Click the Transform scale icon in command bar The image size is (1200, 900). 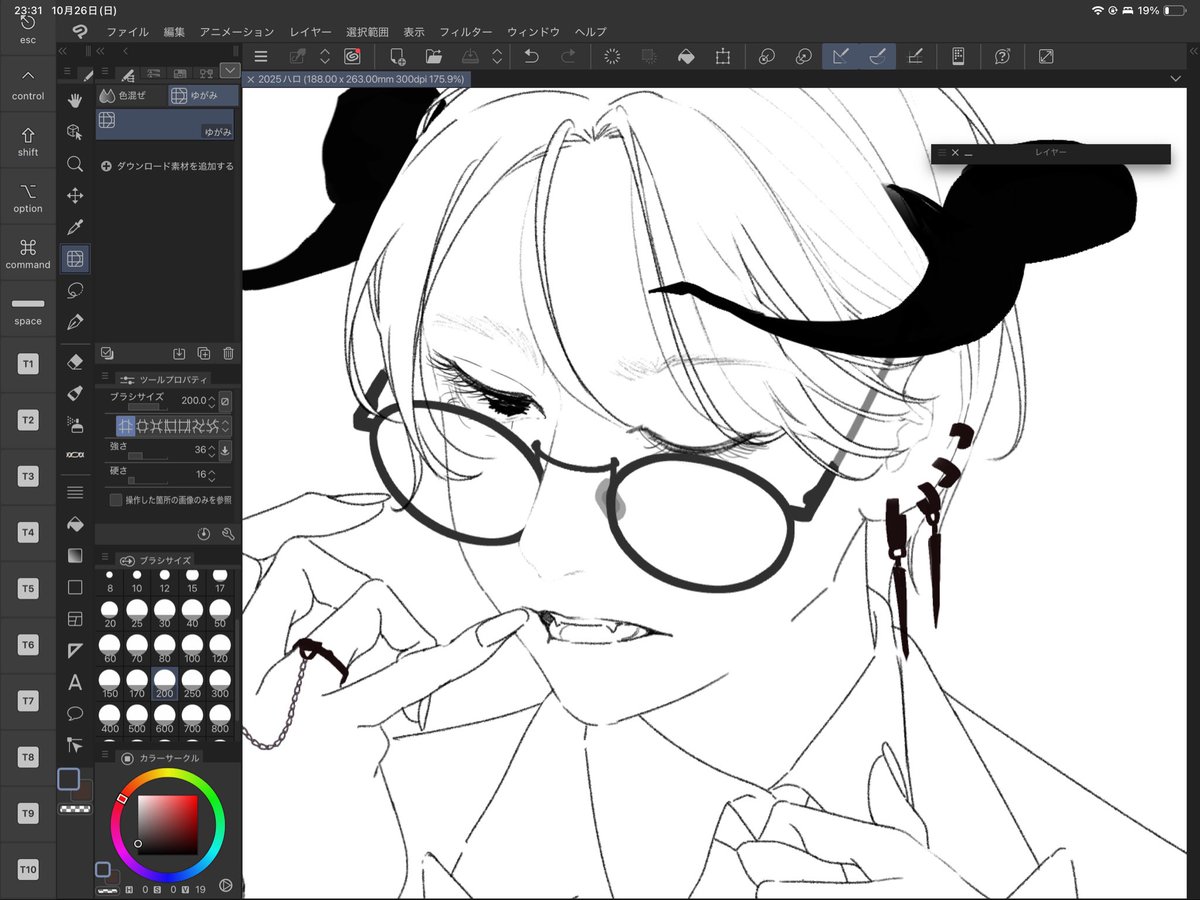click(x=722, y=57)
